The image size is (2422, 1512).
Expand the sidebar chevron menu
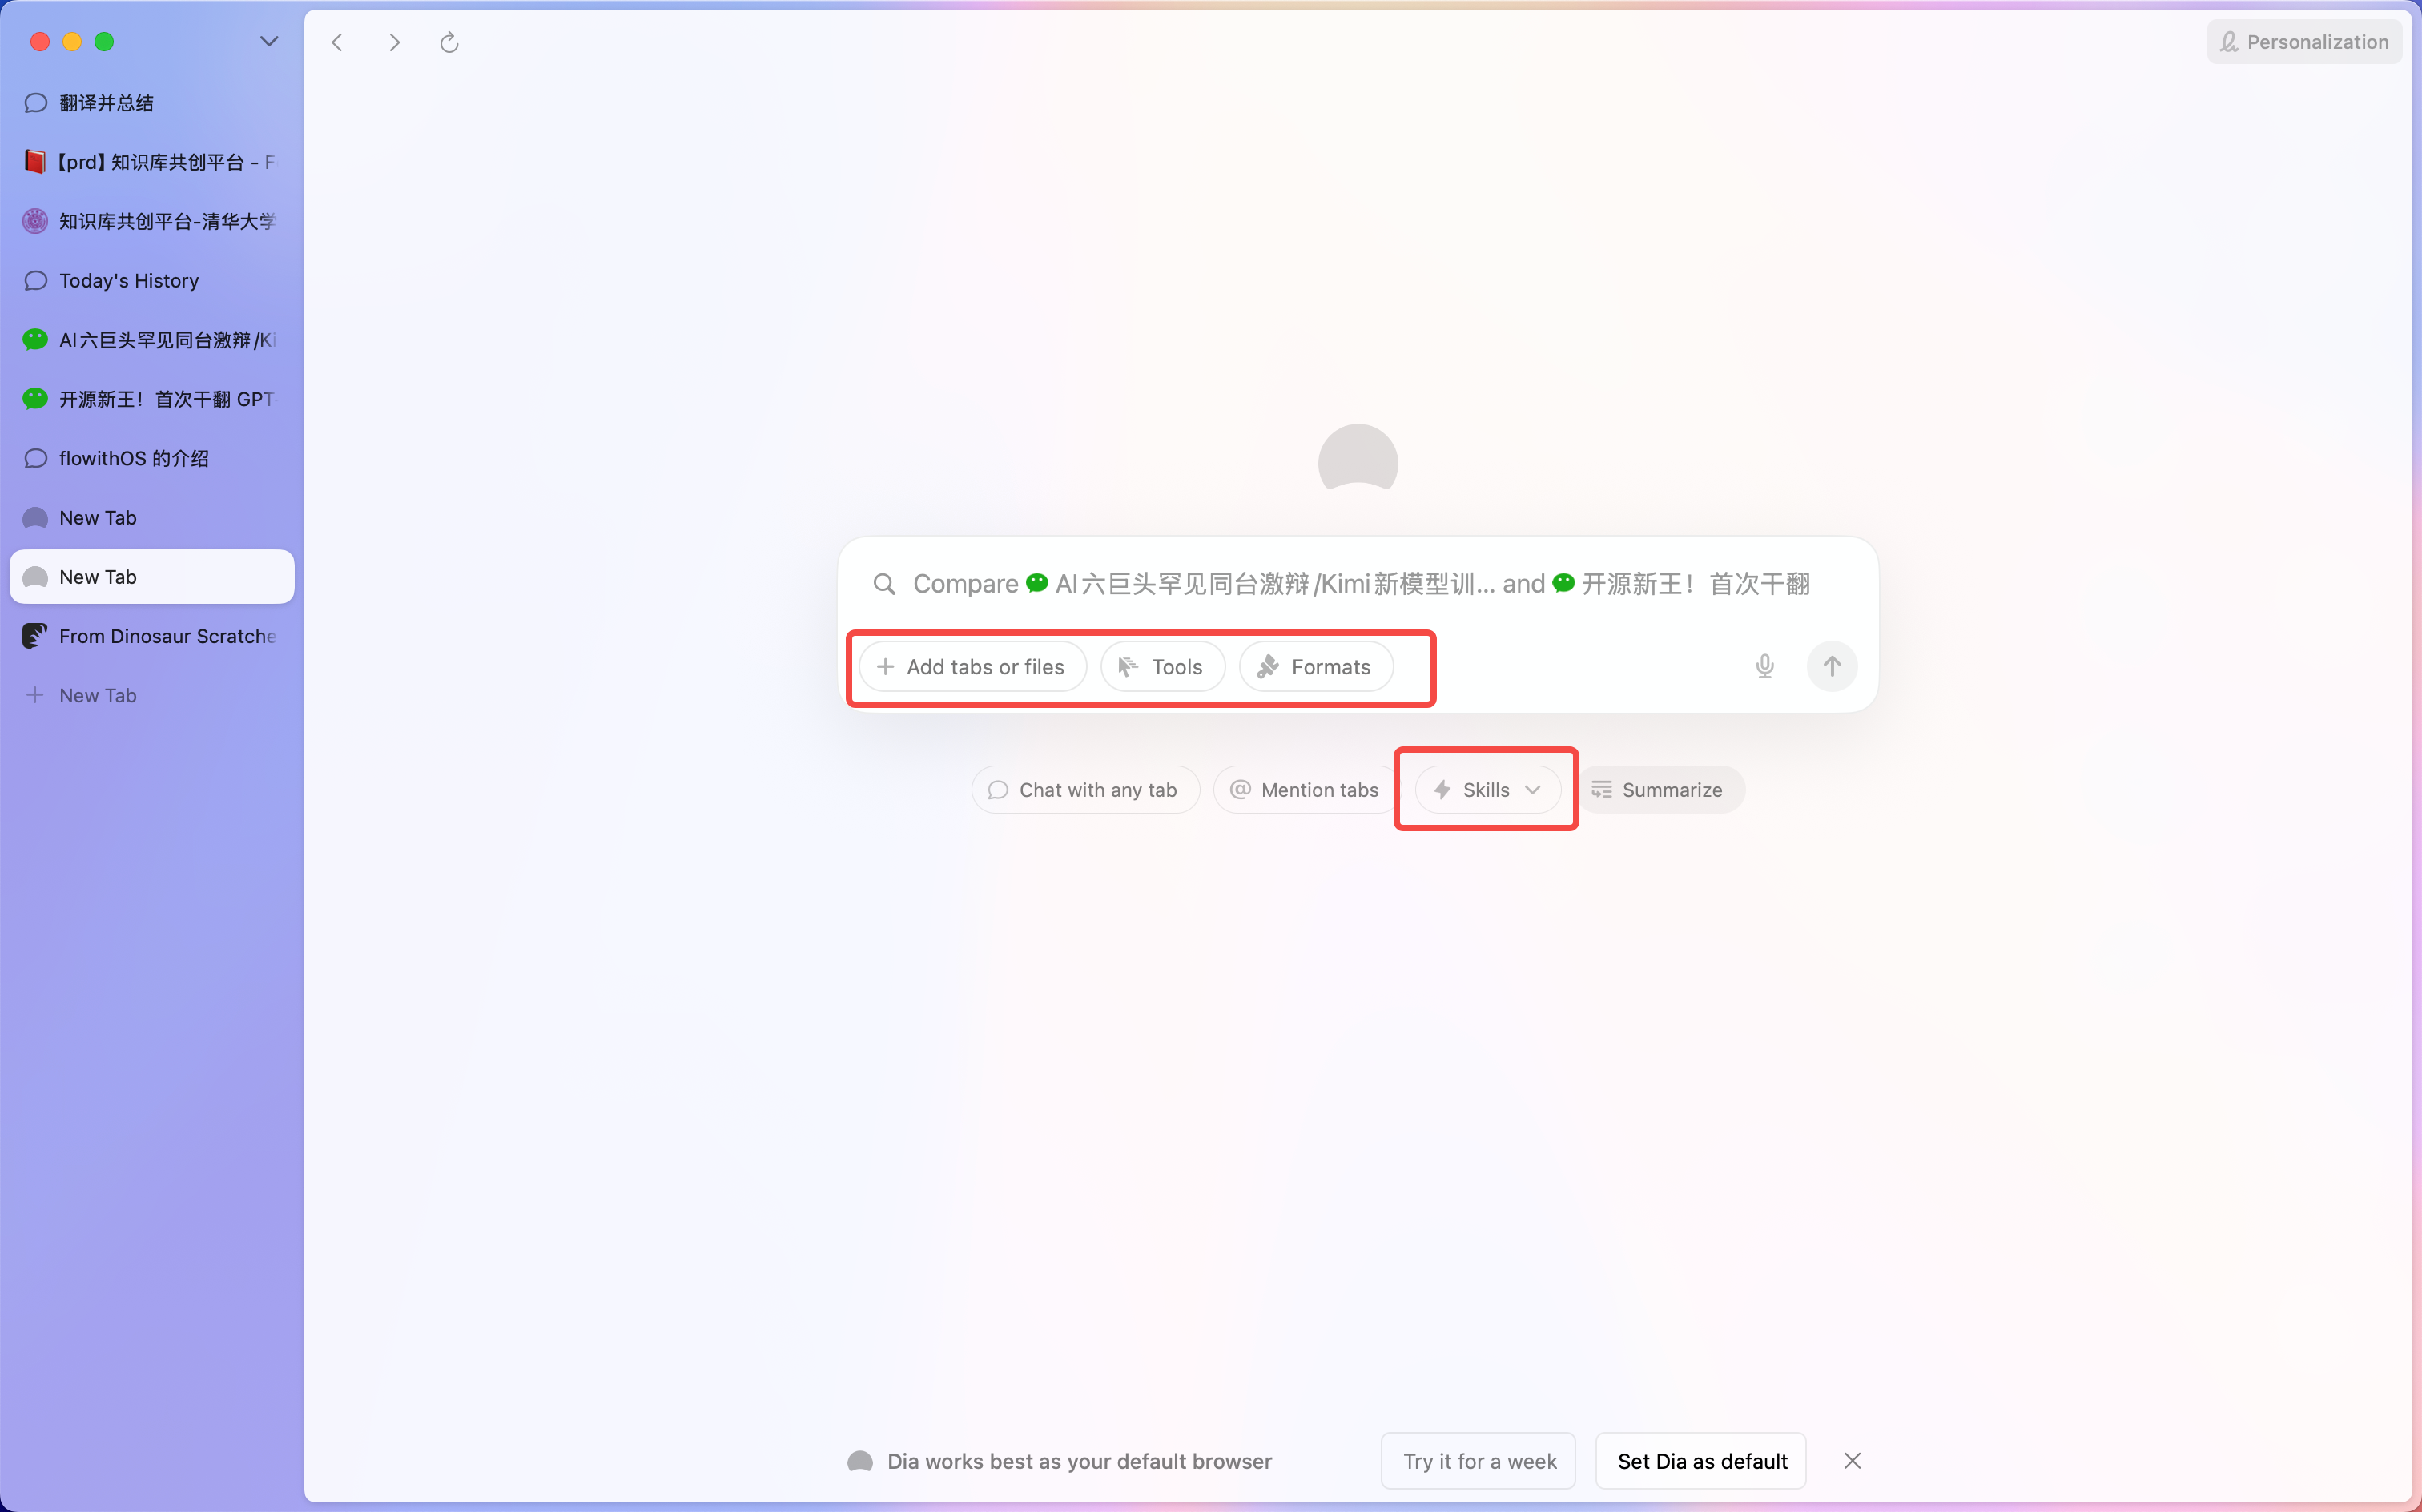click(x=269, y=42)
